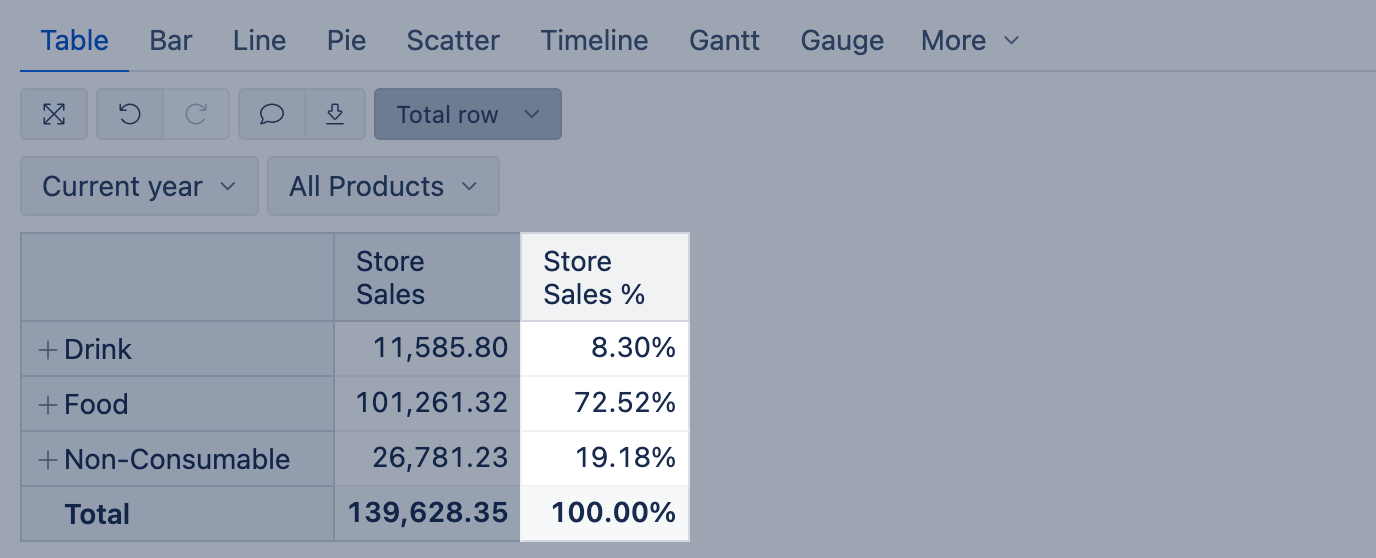The width and height of the screenshot is (1376, 558).
Task: Switch to the Bar chart tab
Action: (x=171, y=40)
